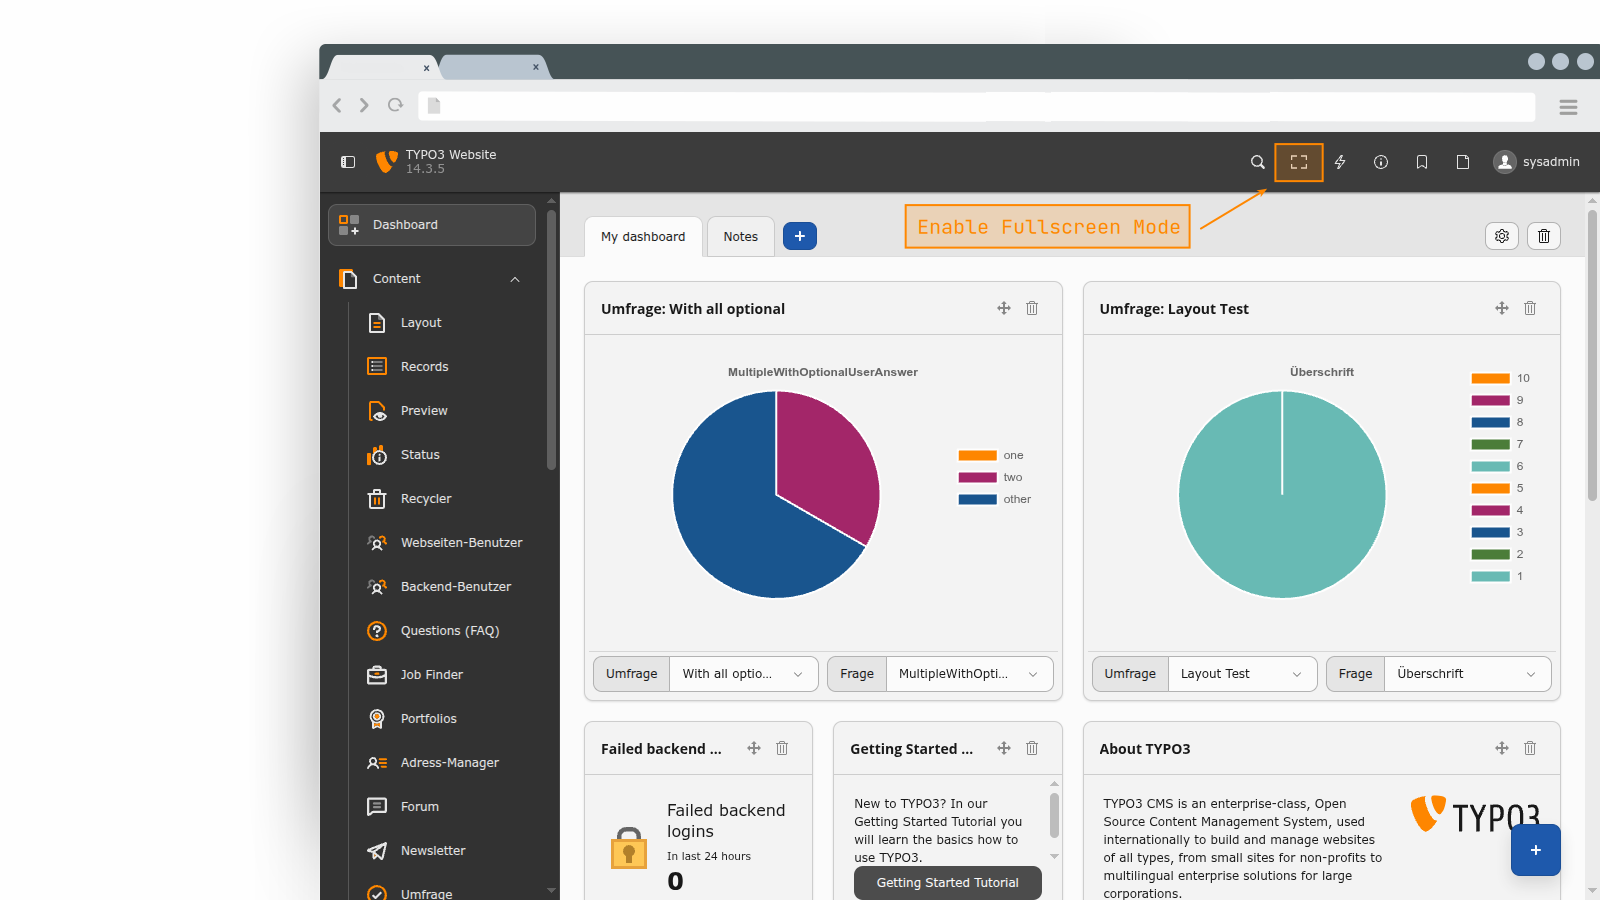
Task: Delete the current dashboard with trash button
Action: click(1544, 236)
